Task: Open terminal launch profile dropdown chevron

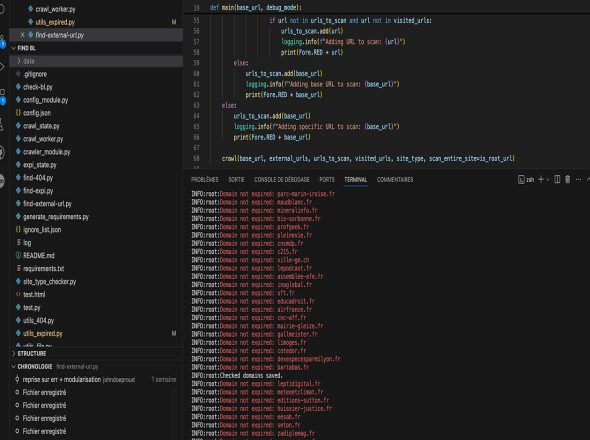Action: 547,180
